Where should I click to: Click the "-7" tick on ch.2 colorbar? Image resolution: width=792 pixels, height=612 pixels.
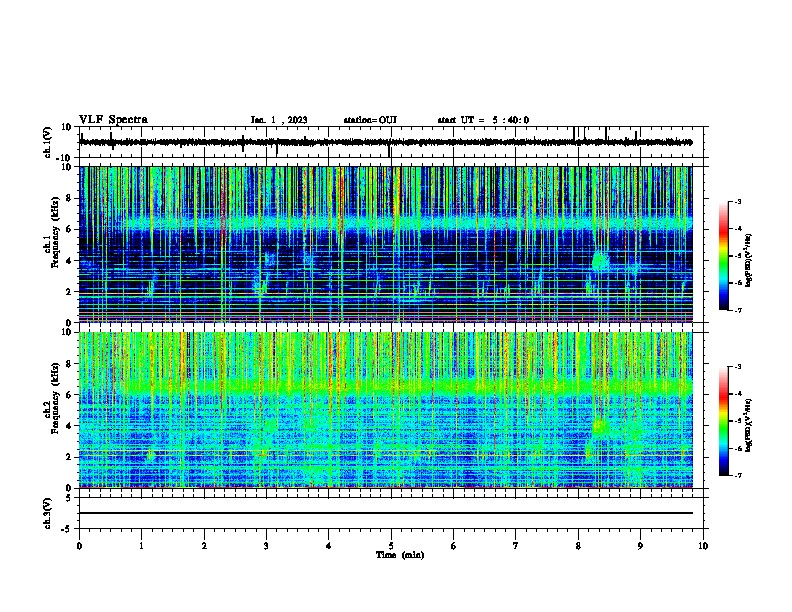737,475
